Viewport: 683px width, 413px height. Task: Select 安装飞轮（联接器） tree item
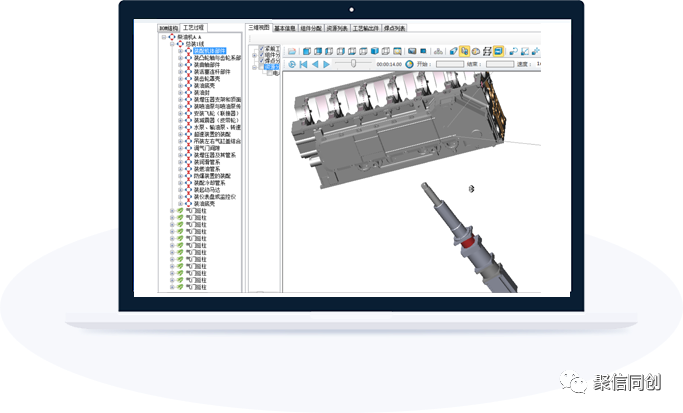216,113
